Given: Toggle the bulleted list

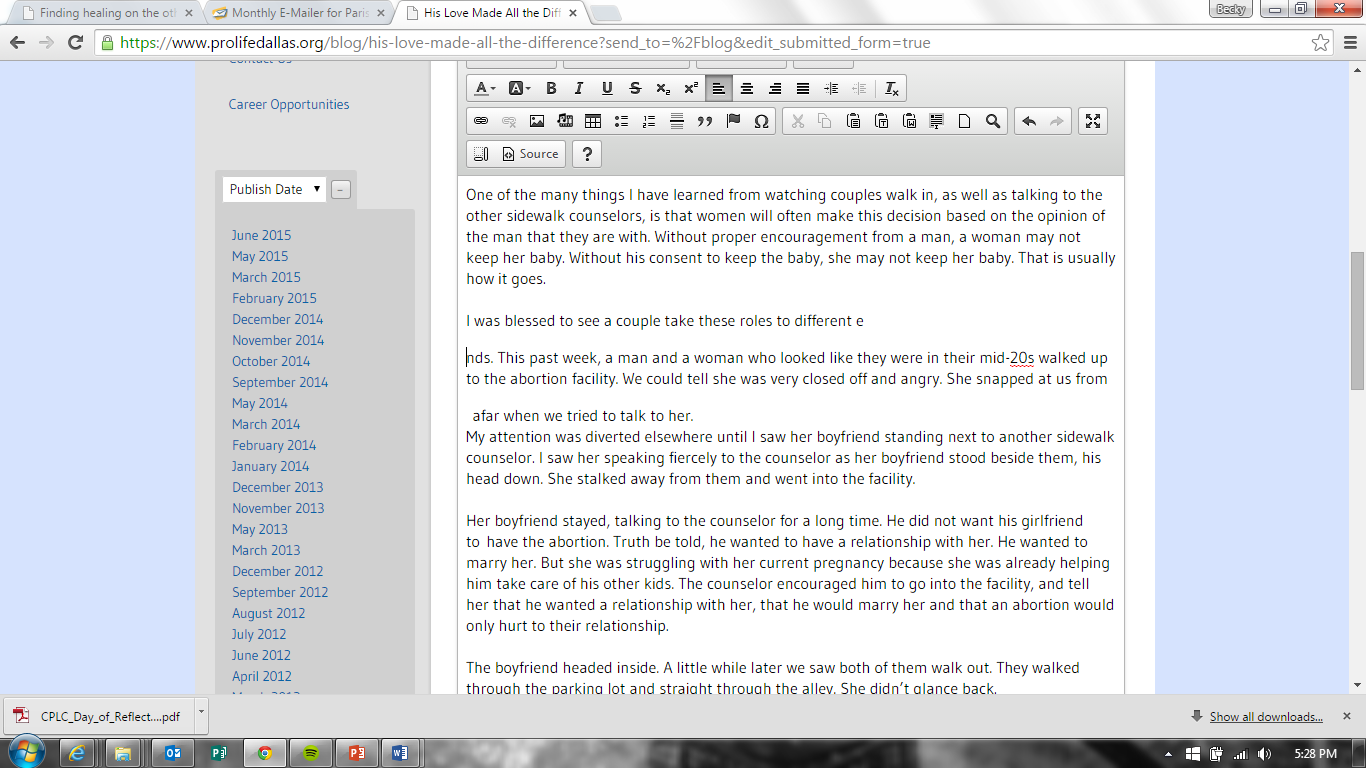Looking at the screenshot, I should tap(621, 121).
